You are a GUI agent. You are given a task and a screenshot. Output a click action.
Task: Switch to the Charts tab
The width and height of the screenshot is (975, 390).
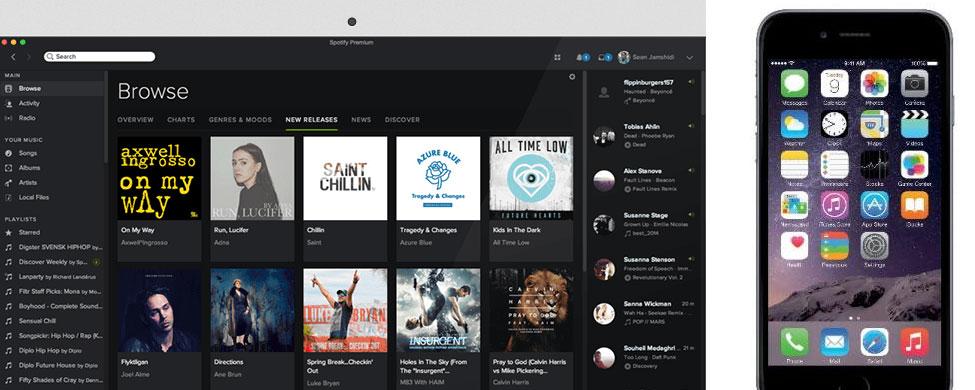(x=181, y=119)
